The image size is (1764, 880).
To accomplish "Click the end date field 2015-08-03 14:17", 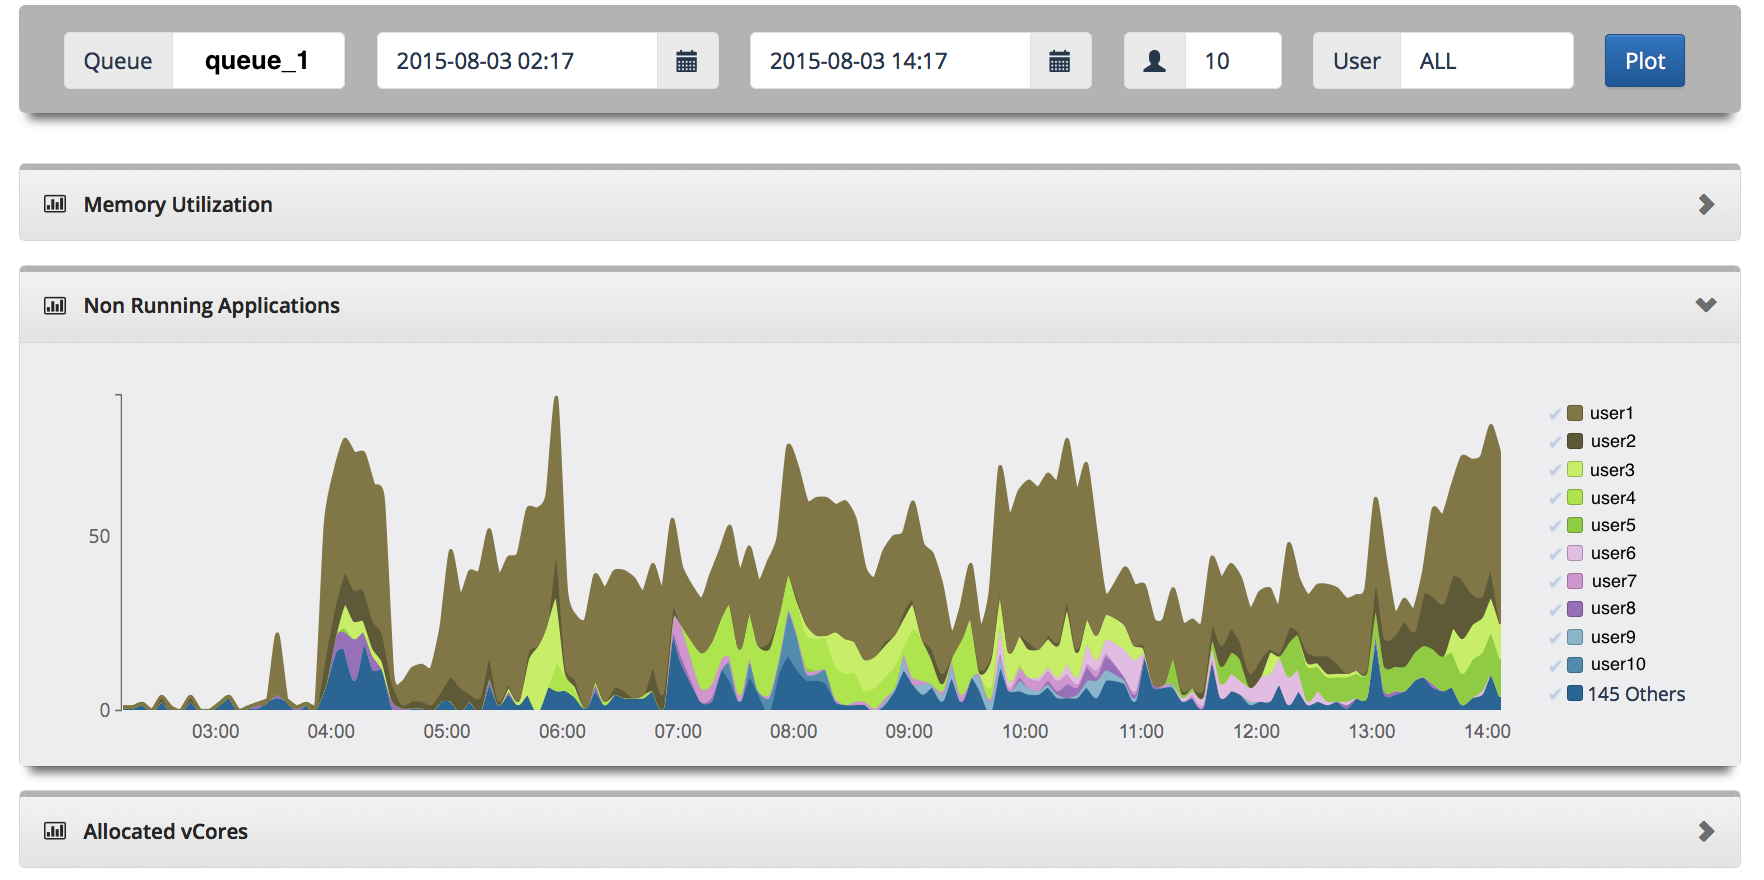I will [890, 61].
